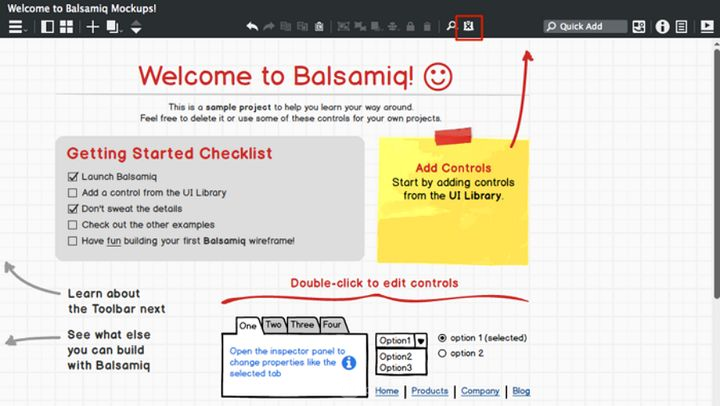Click the paste clipboard icon

319,26
